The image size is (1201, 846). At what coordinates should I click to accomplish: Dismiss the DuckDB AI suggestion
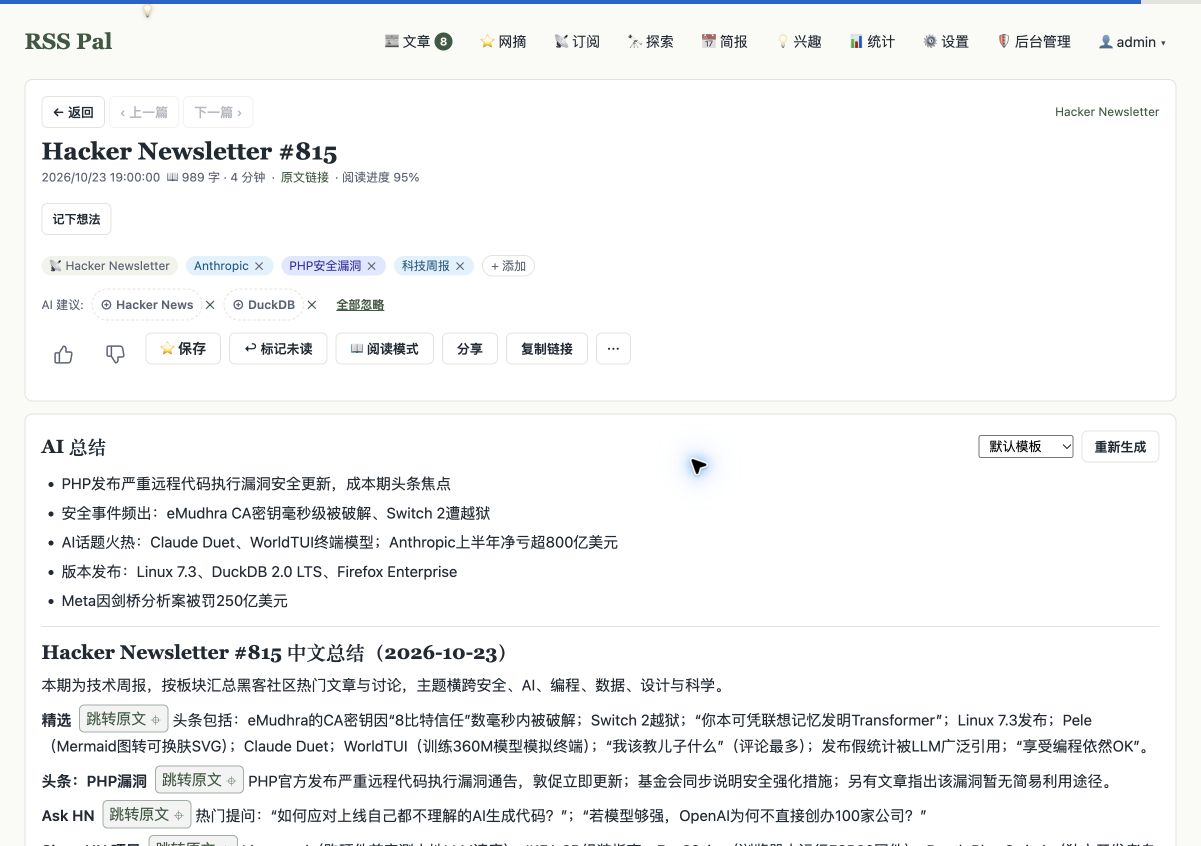click(x=312, y=305)
